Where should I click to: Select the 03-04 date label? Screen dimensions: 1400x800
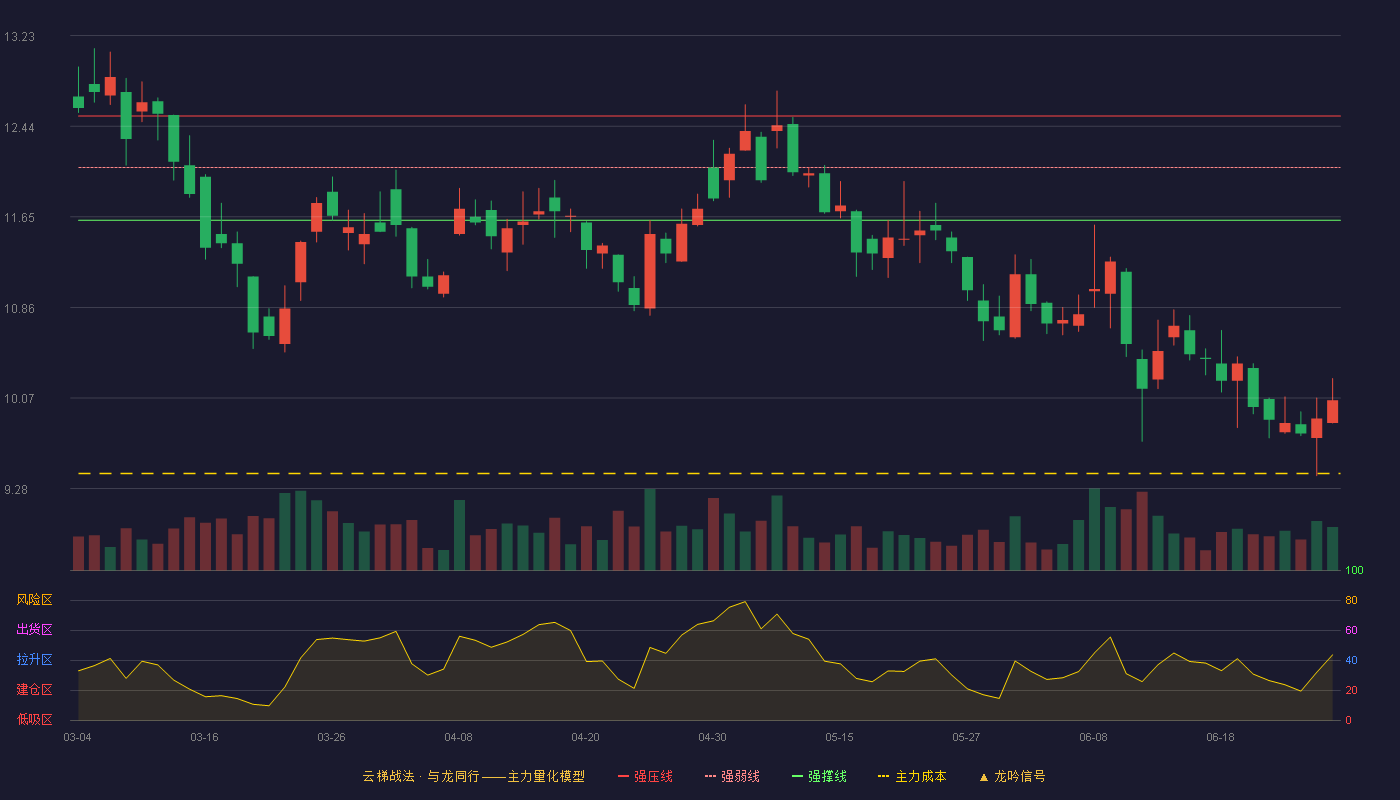coord(77,737)
